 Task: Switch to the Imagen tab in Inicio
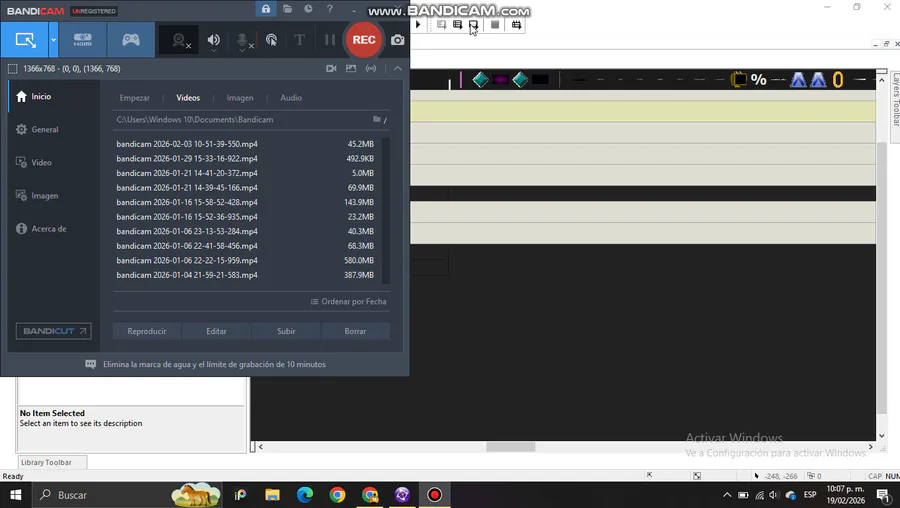pyautogui.click(x=240, y=98)
